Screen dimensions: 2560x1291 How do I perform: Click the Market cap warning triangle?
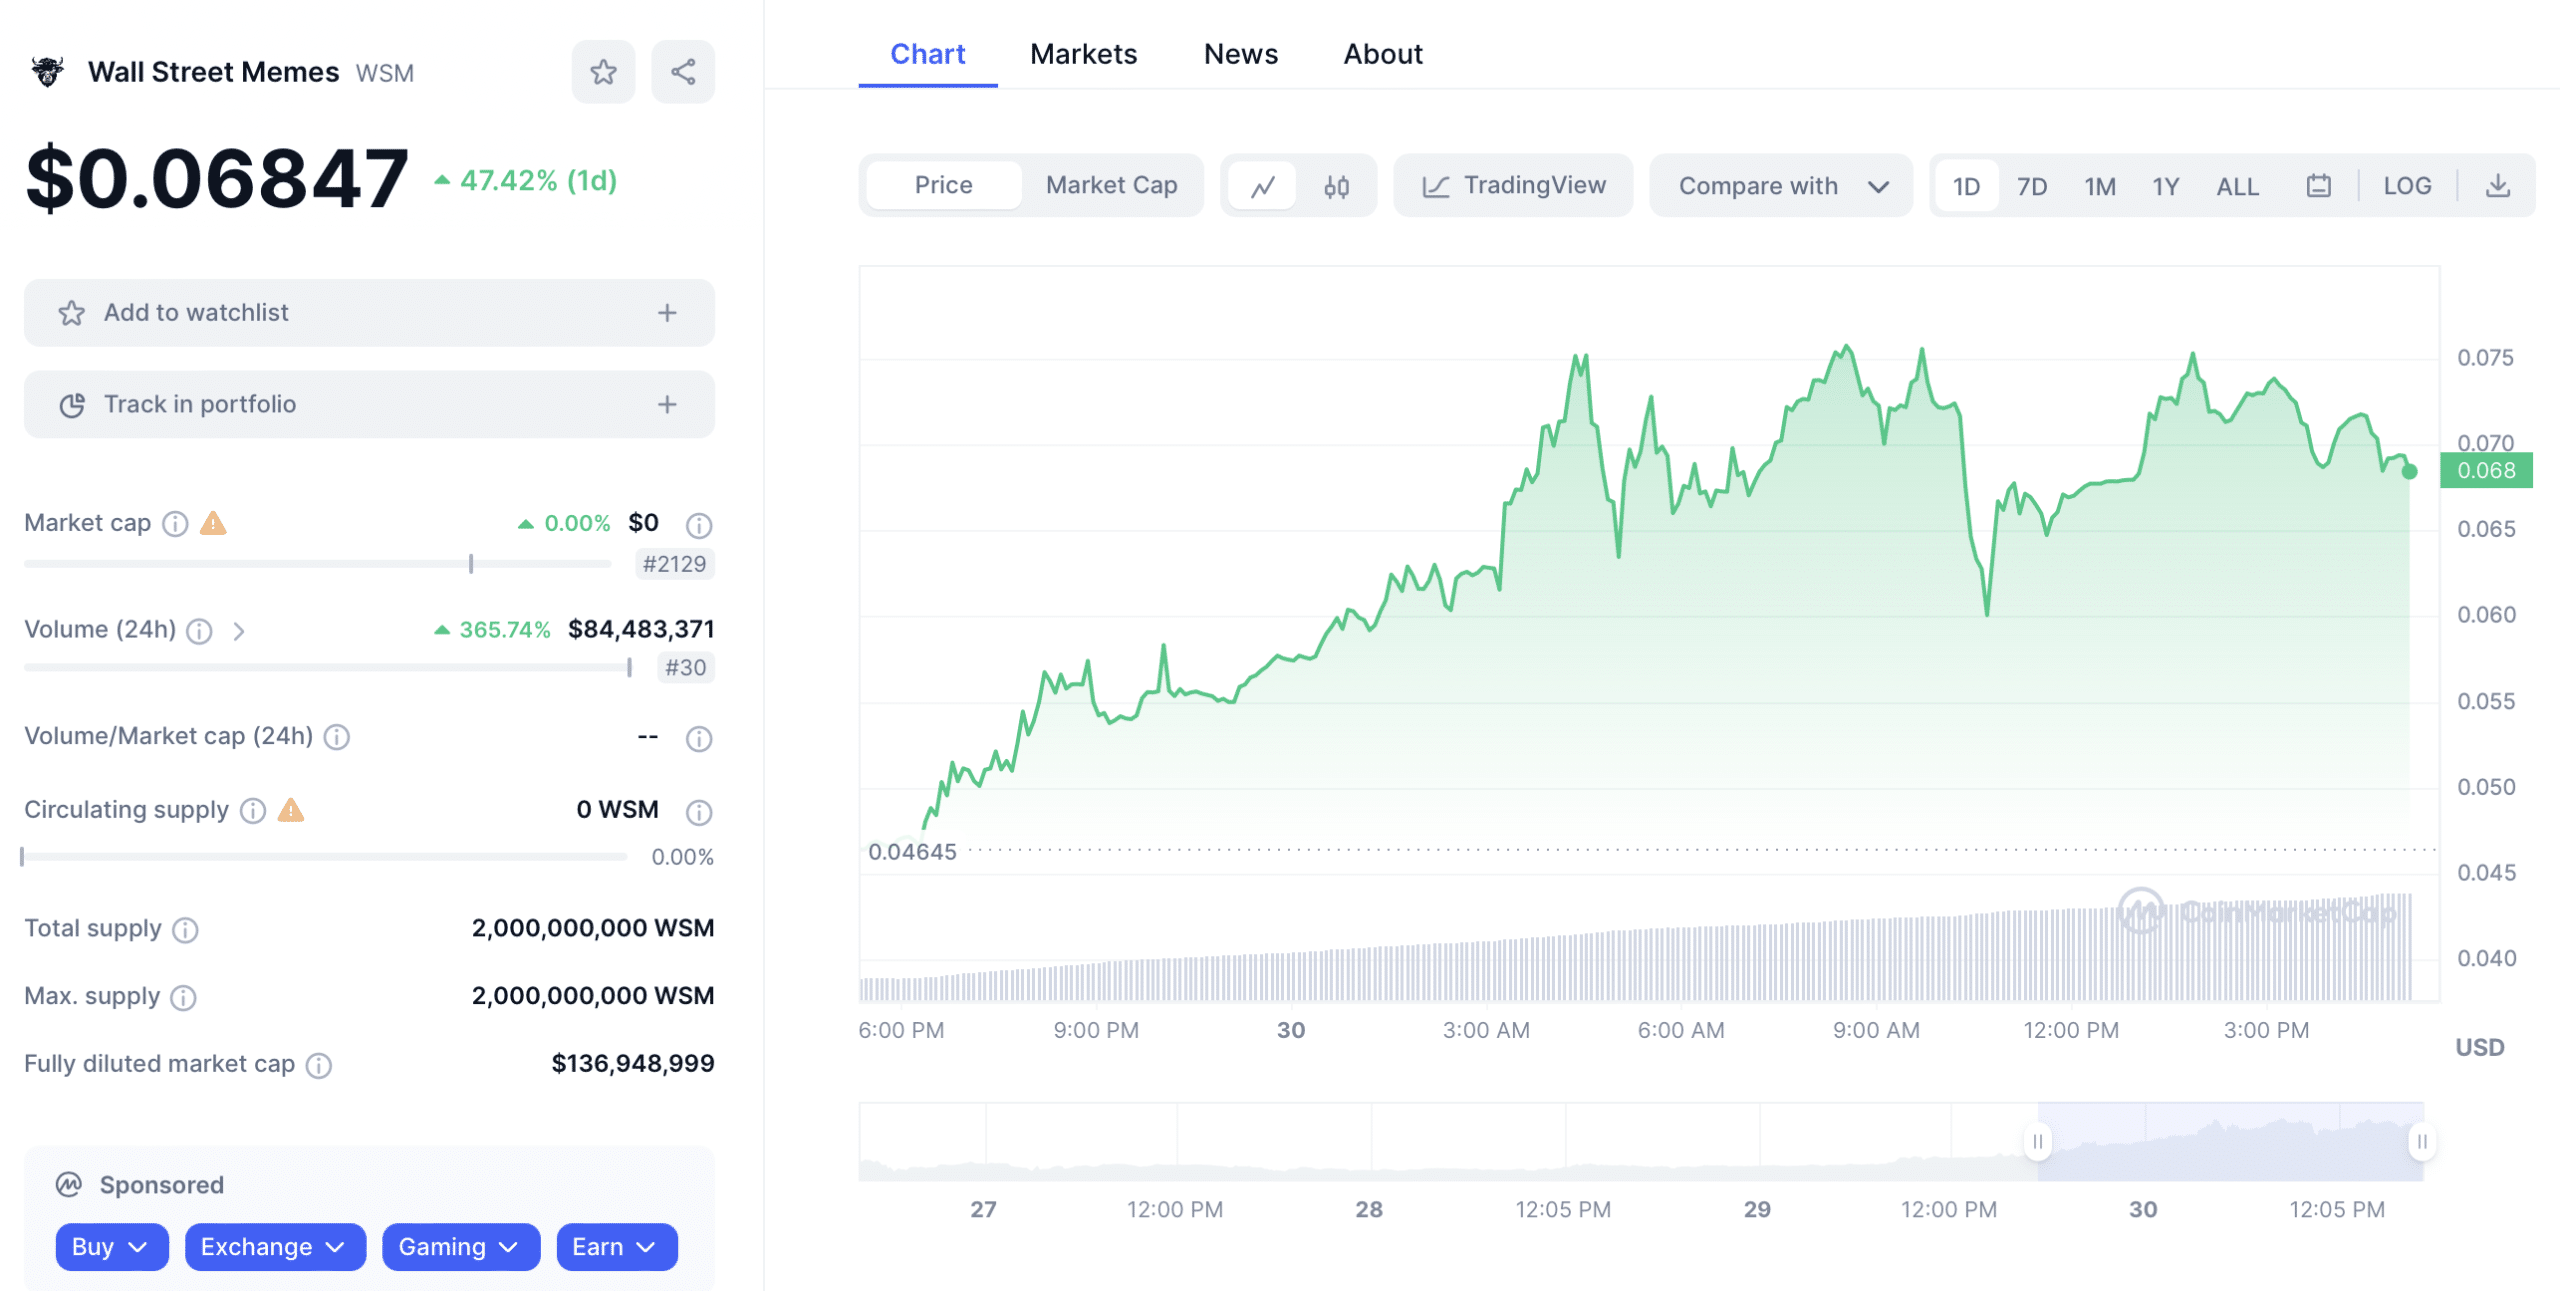pos(213,523)
